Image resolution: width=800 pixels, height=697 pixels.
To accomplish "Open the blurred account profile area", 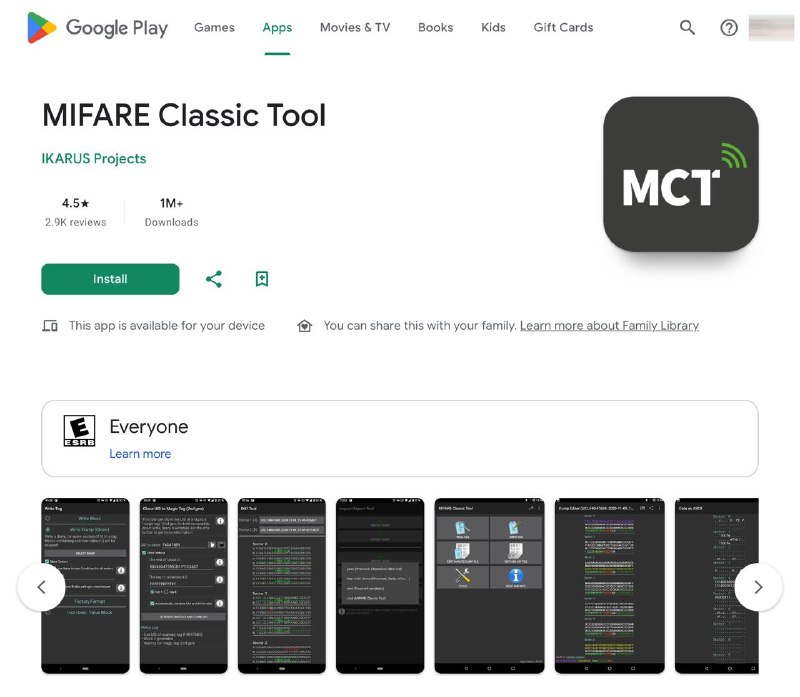I will pyautogui.click(x=771, y=28).
